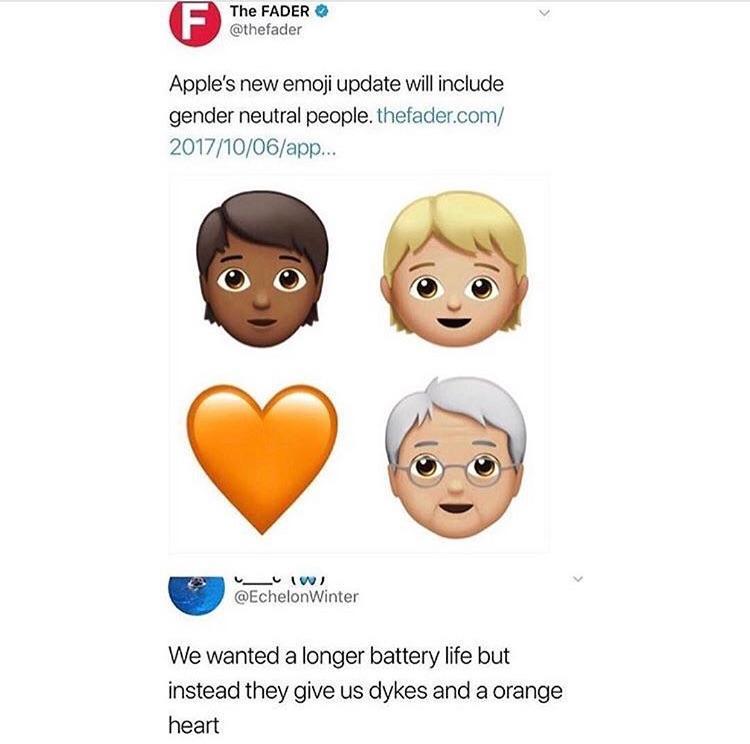
Task: Click the "gender neutral people." tweet text
Action: [271, 116]
